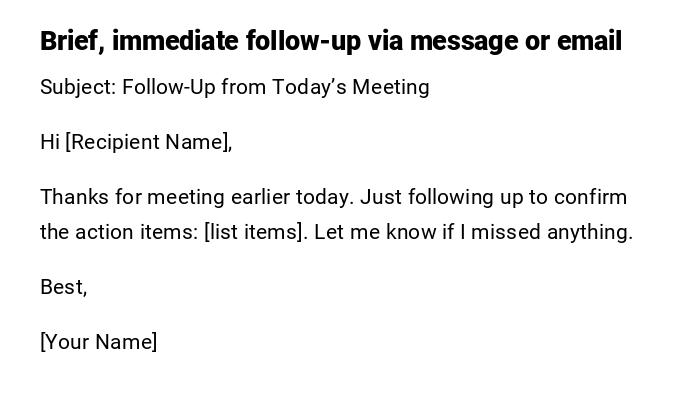Click the word "Hi" in the greeting
The height and width of the screenshot is (405, 700).
pos(50,142)
